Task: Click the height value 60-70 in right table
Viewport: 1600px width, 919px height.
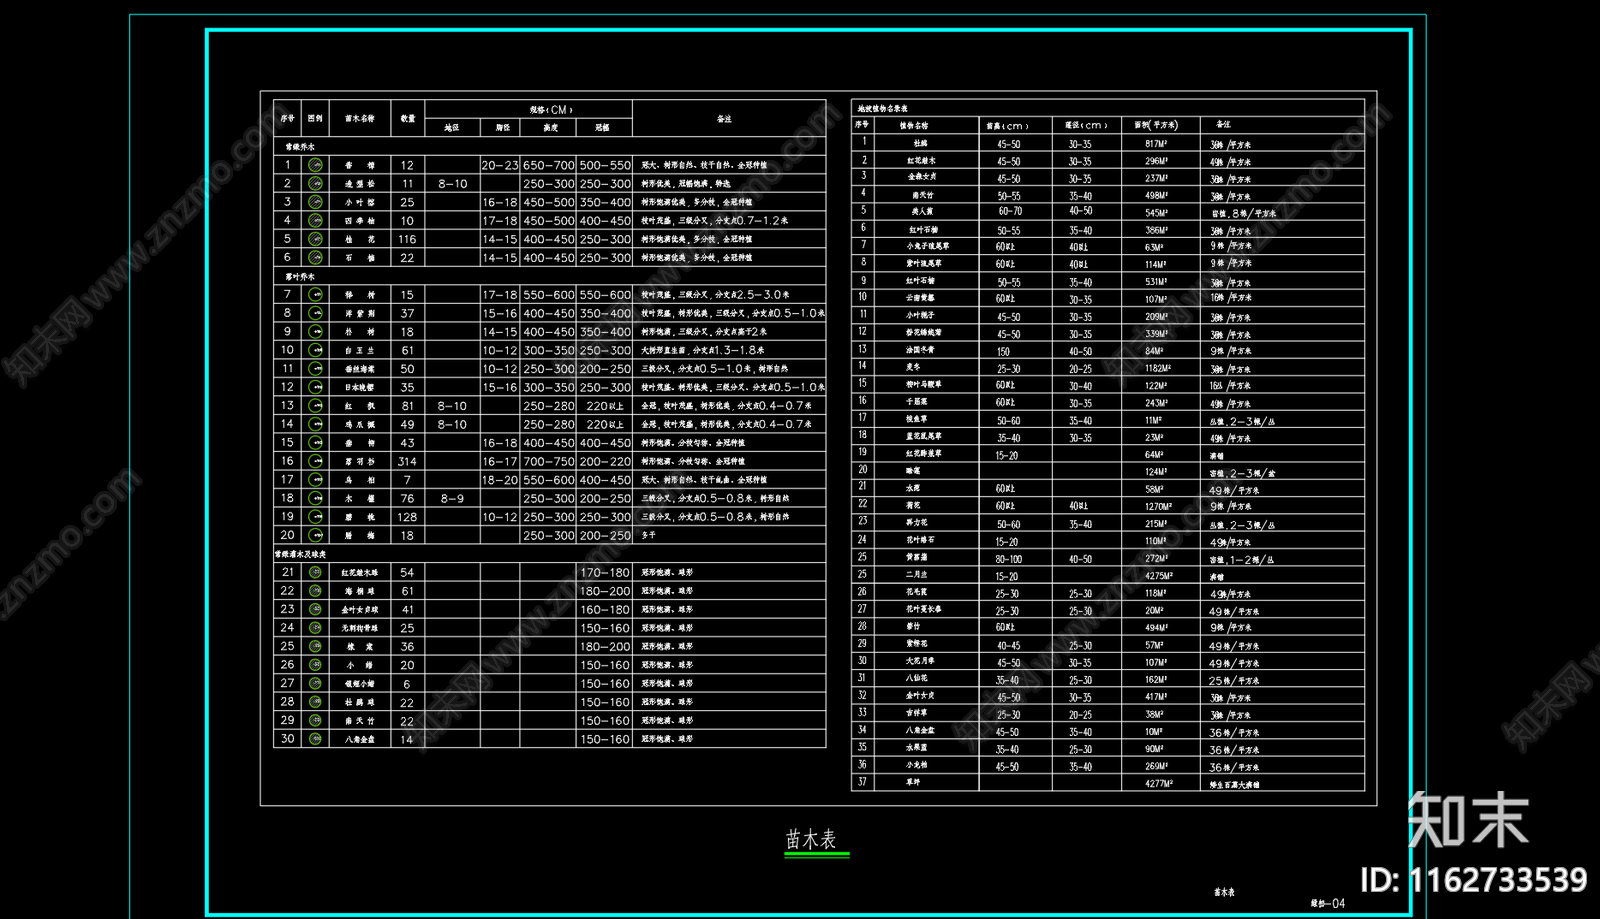Action: [1010, 211]
